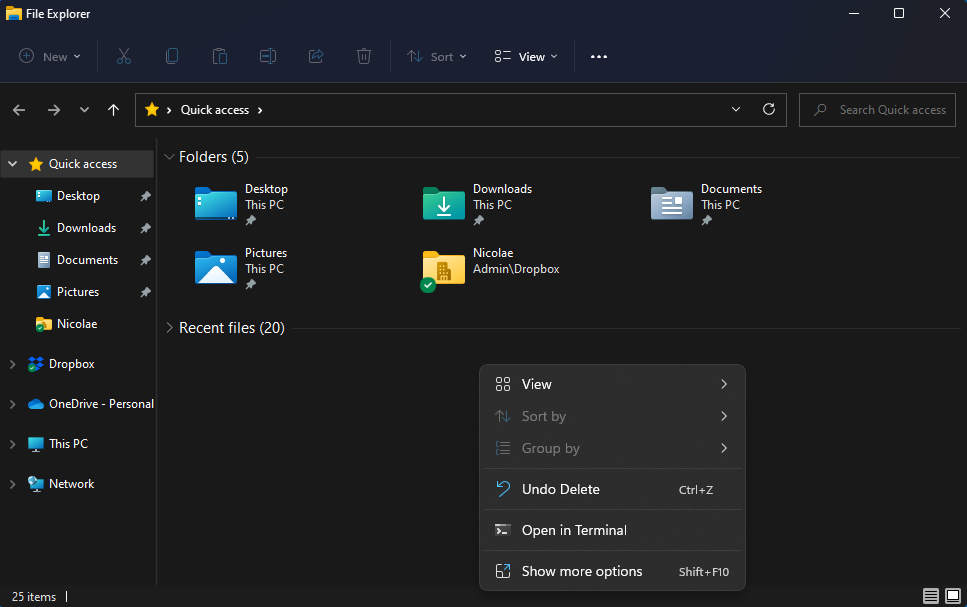
Task: Go up one level with Up arrow
Action: (x=114, y=110)
